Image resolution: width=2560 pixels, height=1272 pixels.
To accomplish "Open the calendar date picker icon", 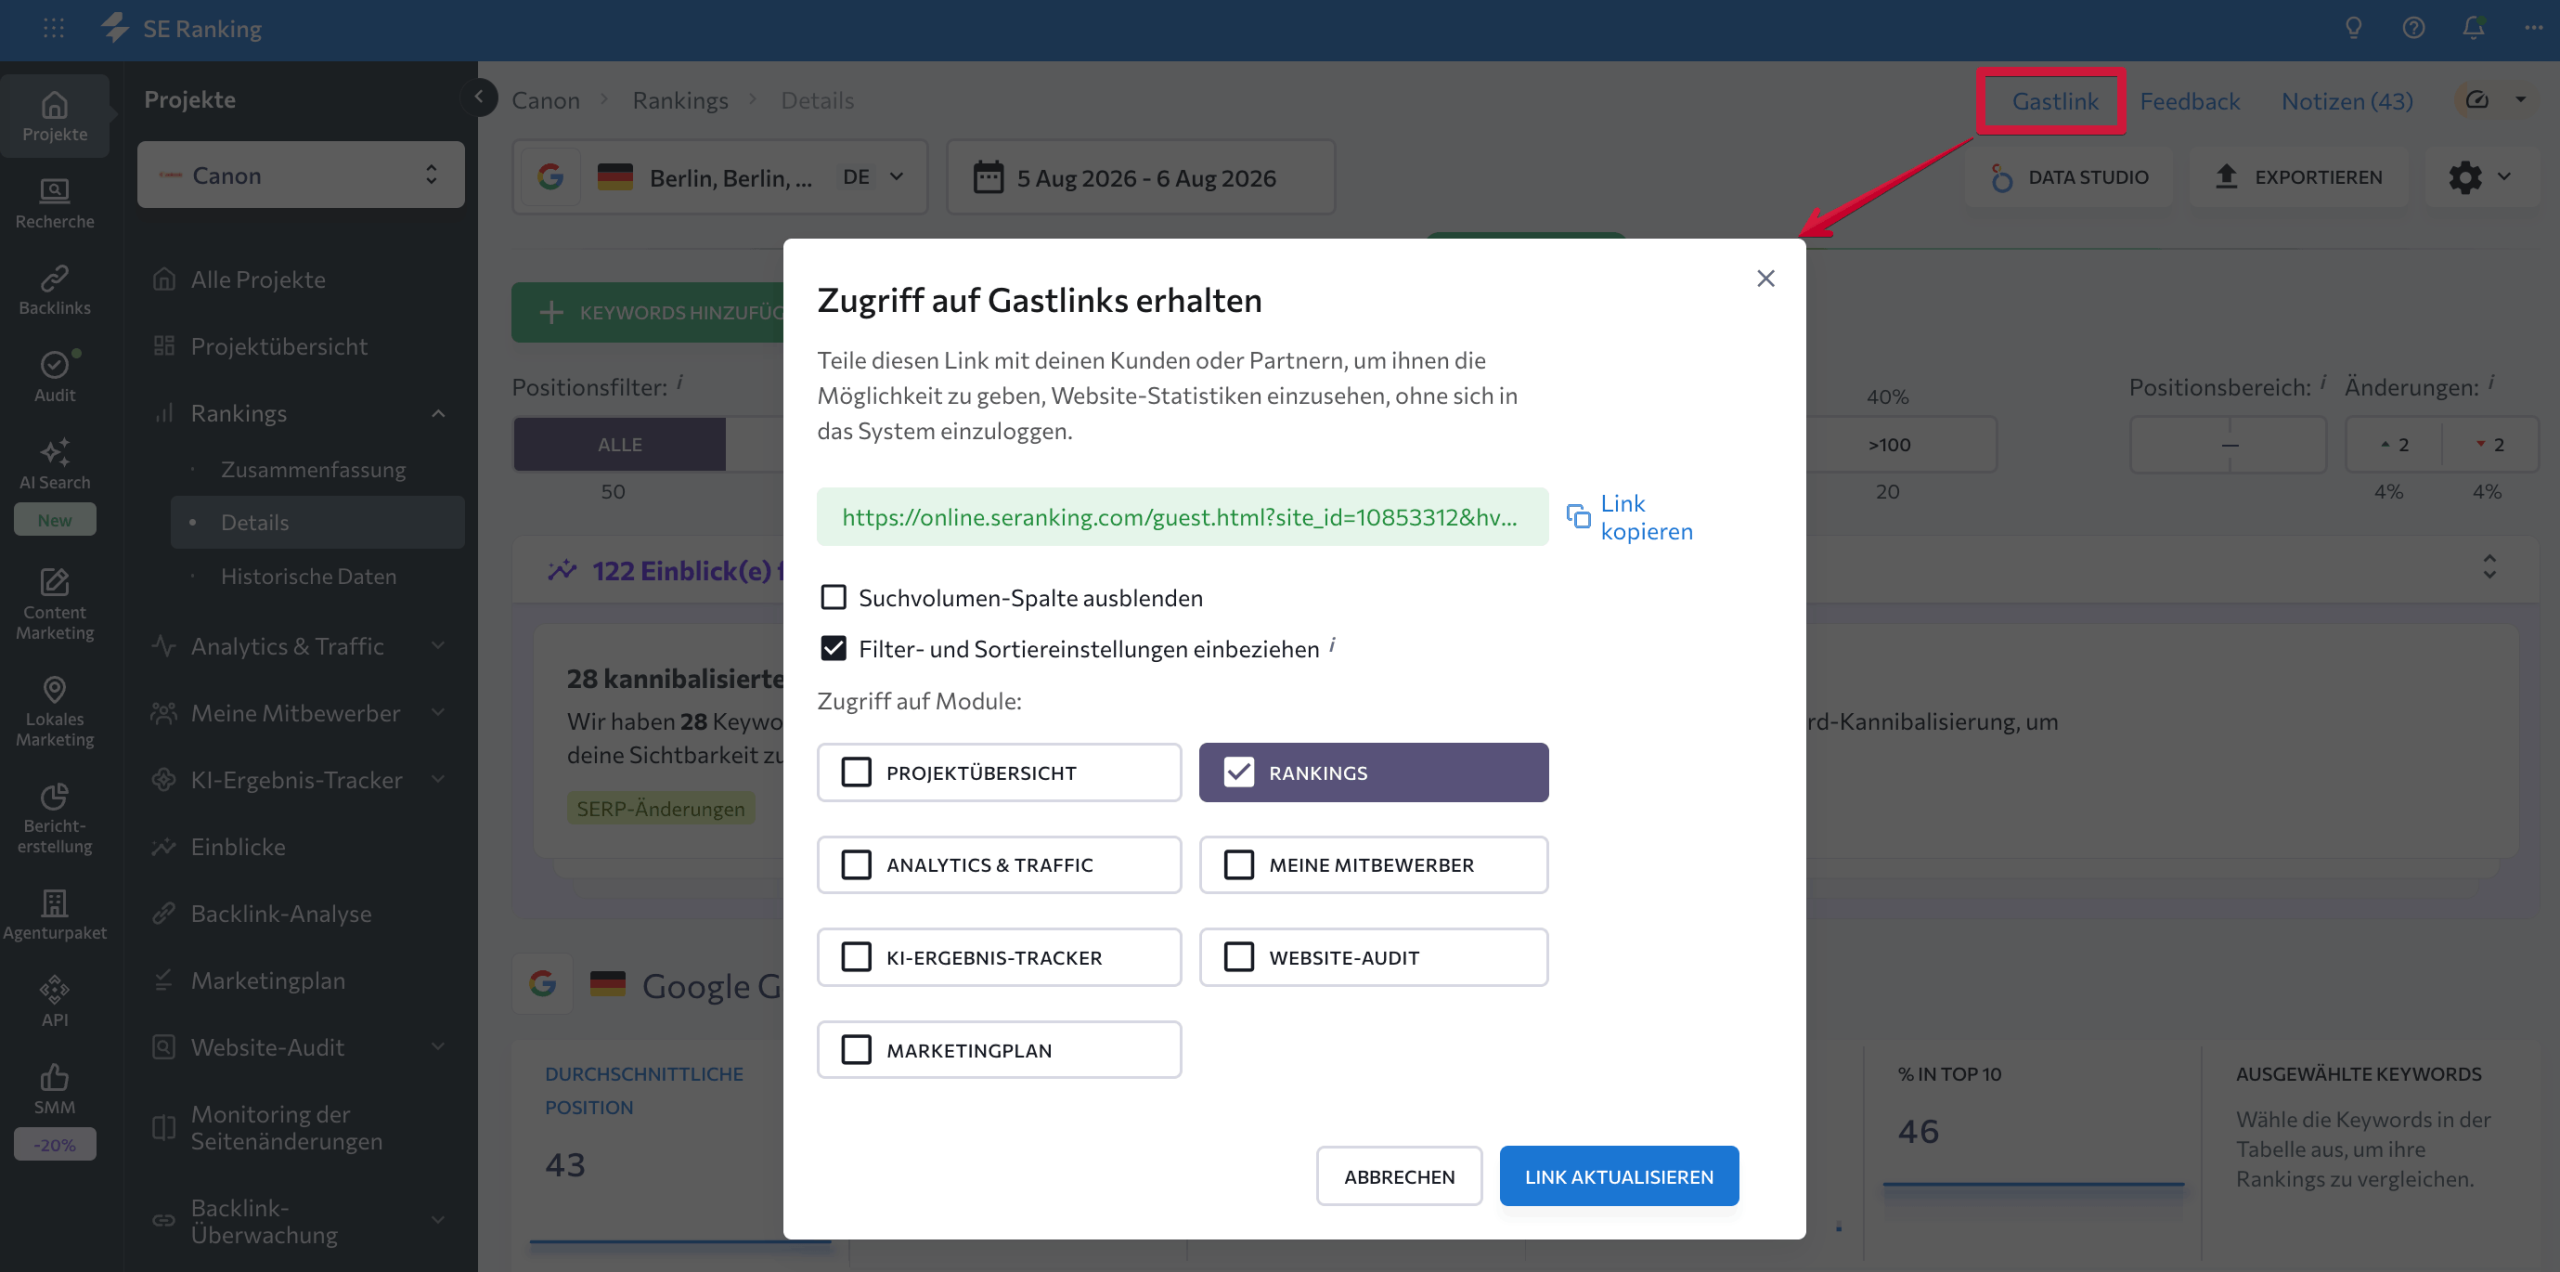I will coord(988,177).
